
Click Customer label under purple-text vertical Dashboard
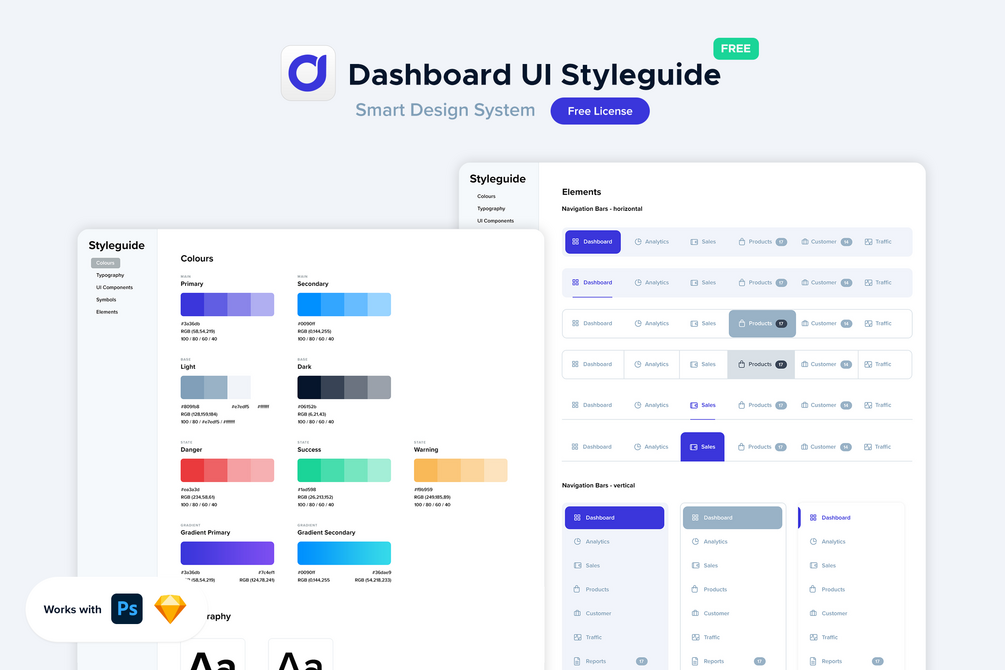coord(835,614)
